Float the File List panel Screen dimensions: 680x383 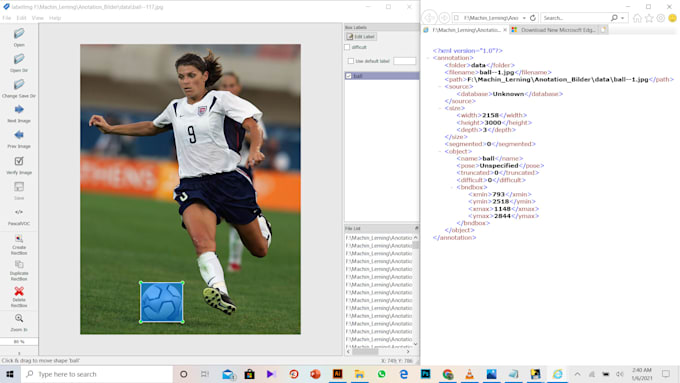pyautogui.click(x=416, y=228)
